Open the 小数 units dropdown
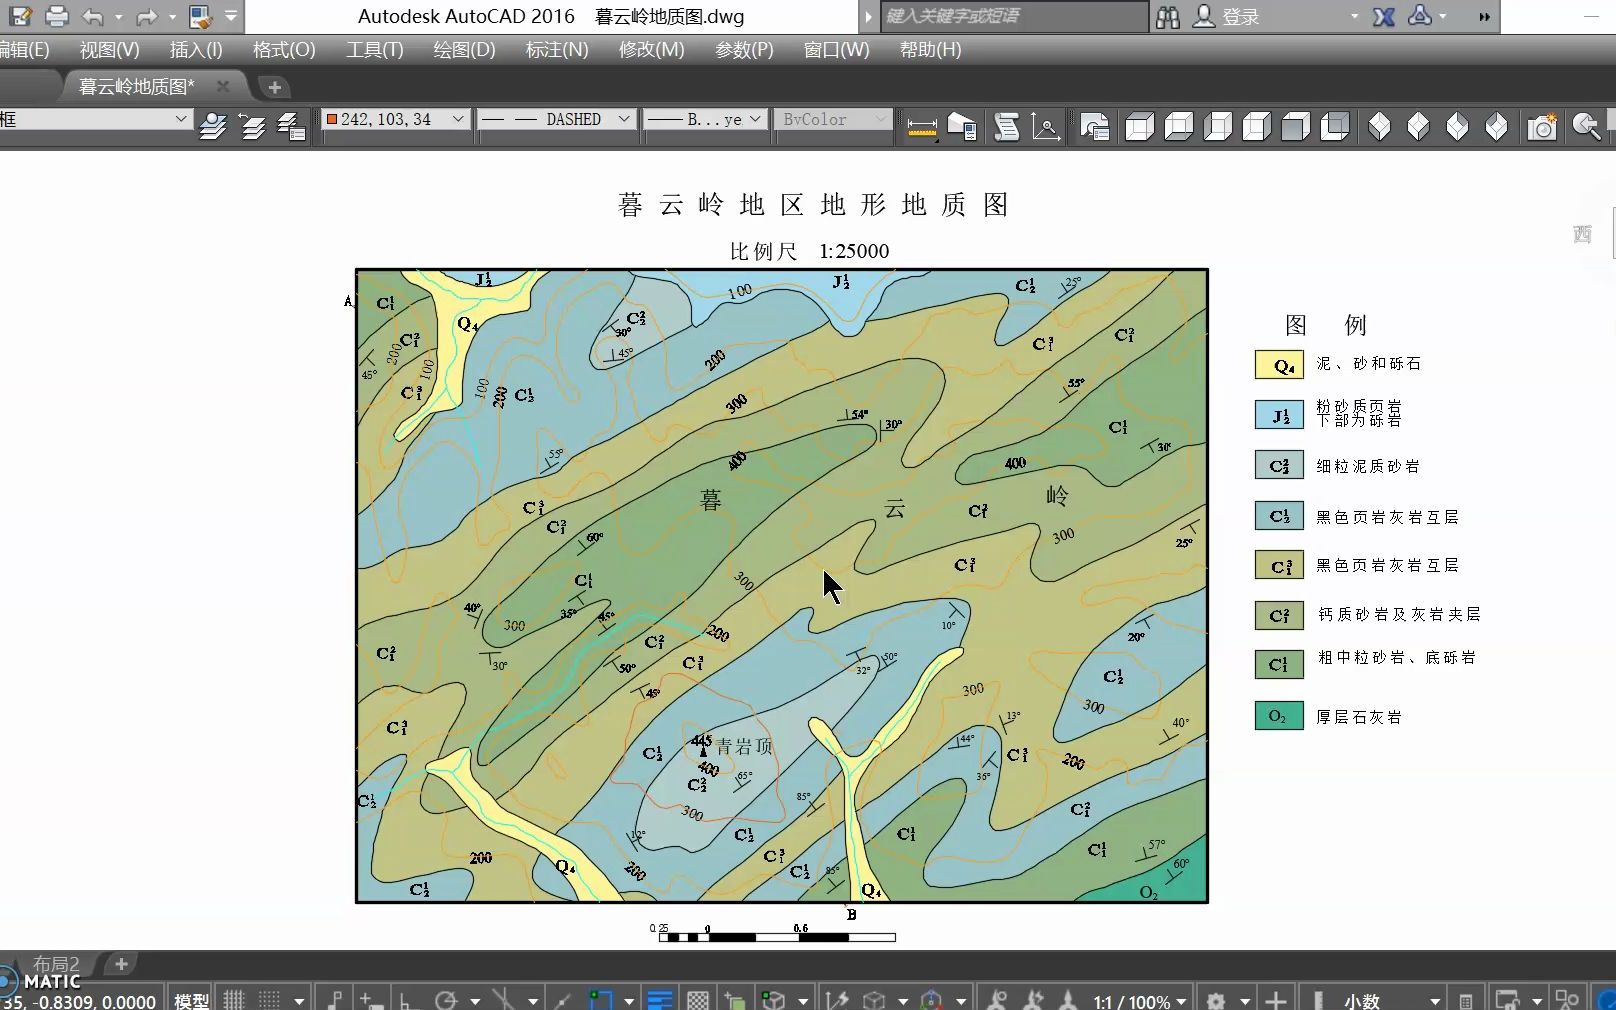The width and height of the screenshot is (1616, 1010). click(1392, 1001)
